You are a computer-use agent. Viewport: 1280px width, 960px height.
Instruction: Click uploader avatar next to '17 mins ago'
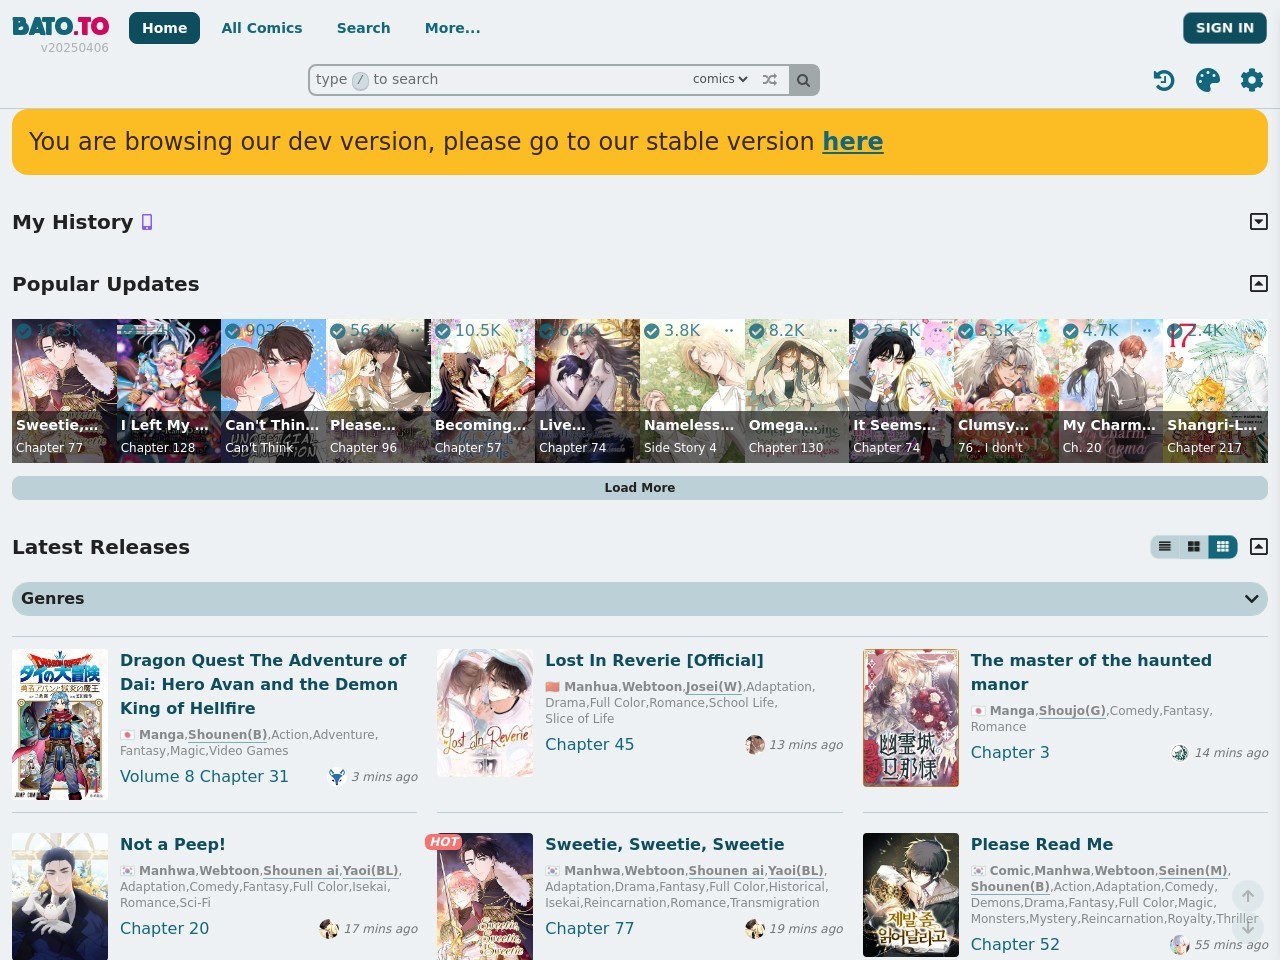pos(329,929)
